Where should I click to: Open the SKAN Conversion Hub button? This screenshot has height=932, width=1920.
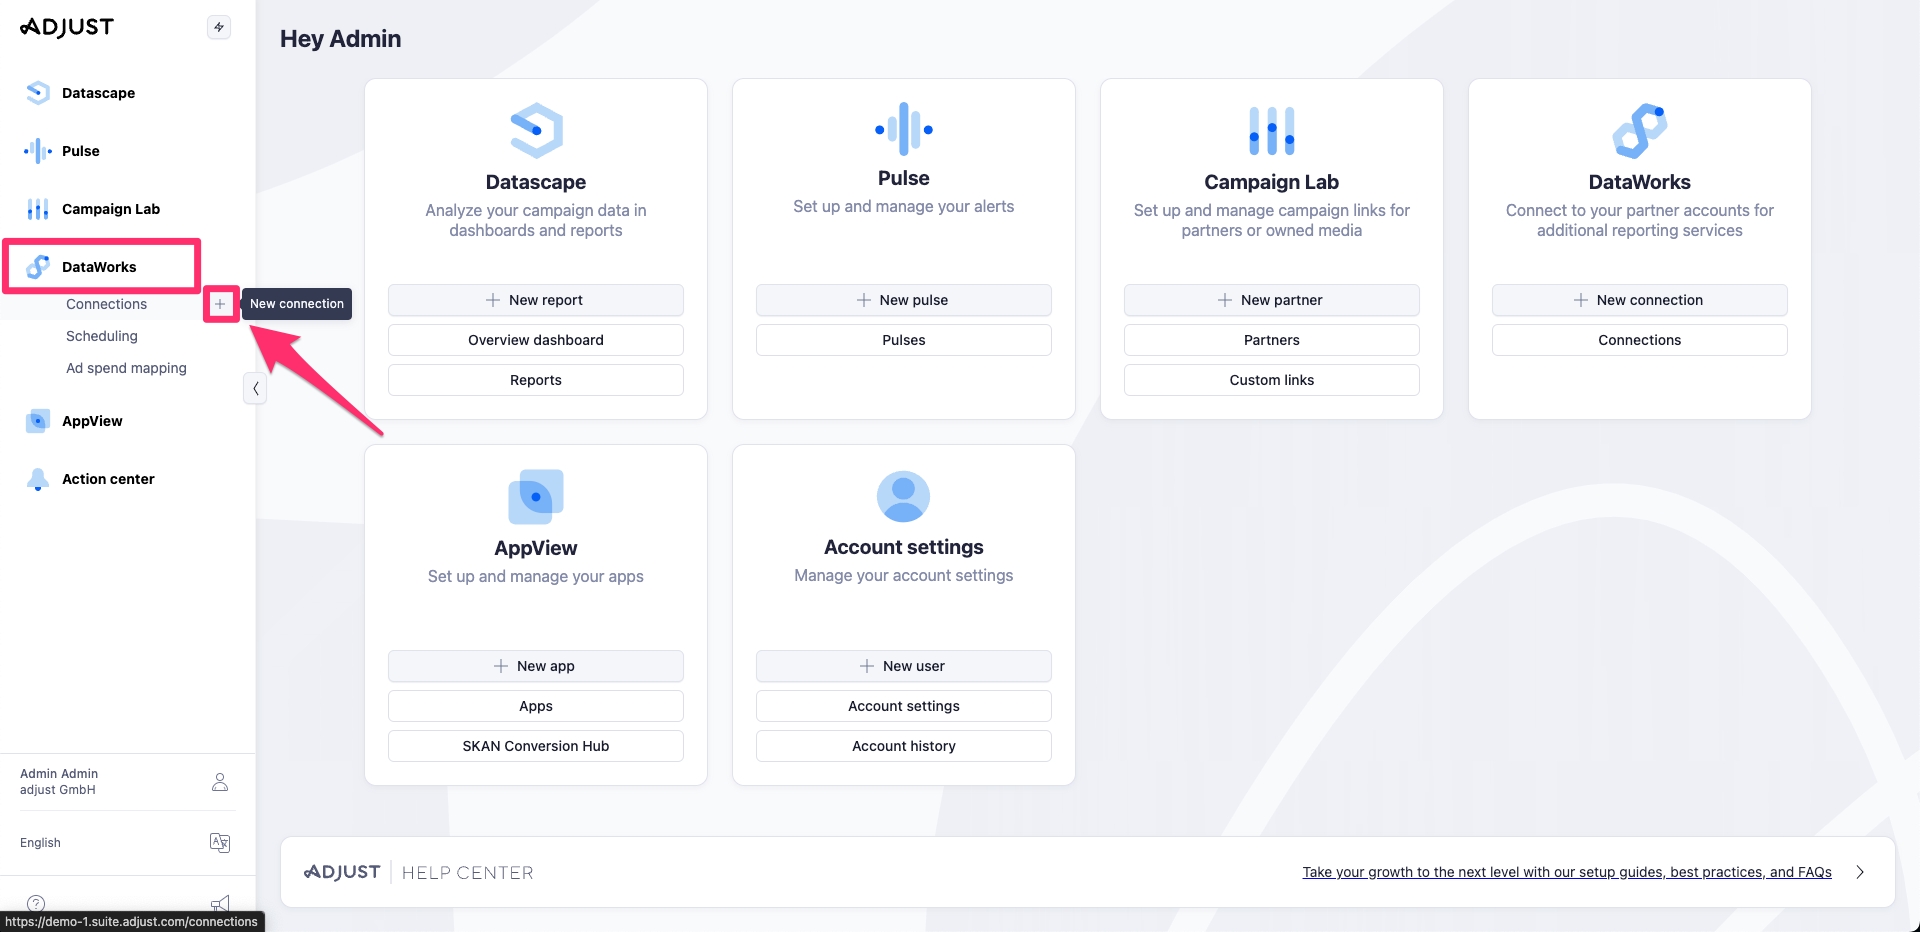coord(536,746)
